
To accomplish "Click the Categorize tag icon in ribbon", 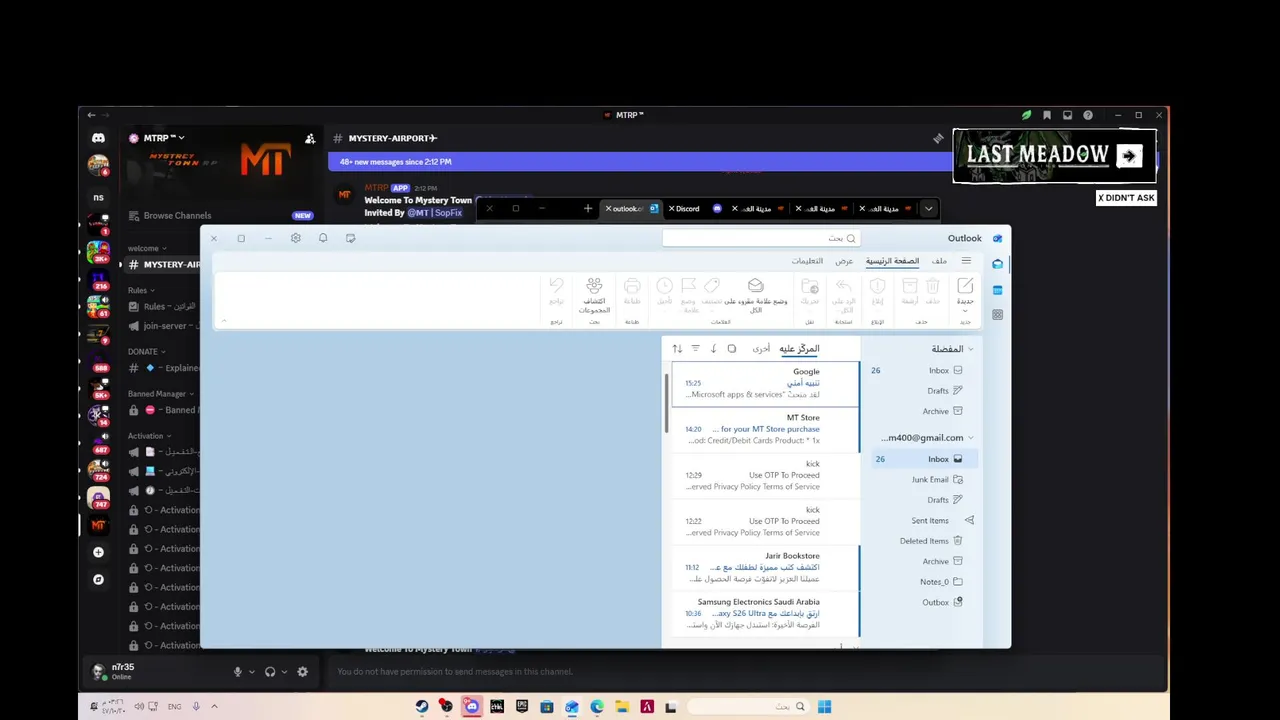I will click(x=712, y=286).
